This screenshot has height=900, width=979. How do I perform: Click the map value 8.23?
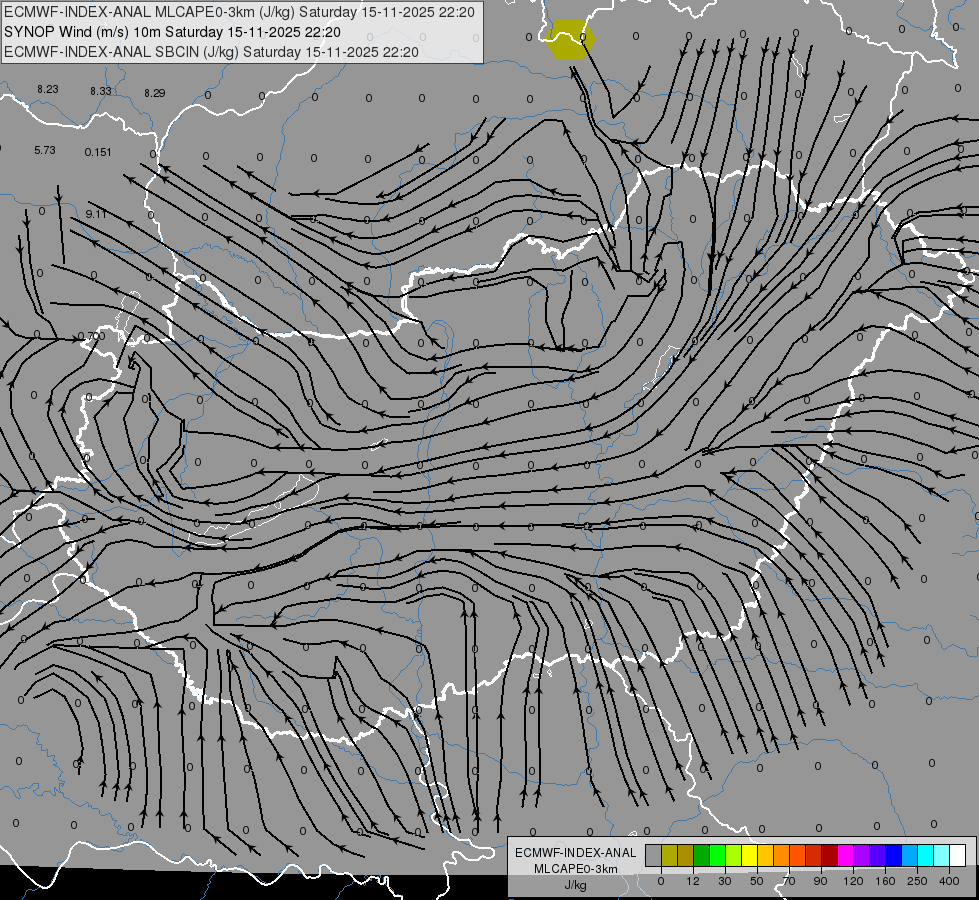47,89
